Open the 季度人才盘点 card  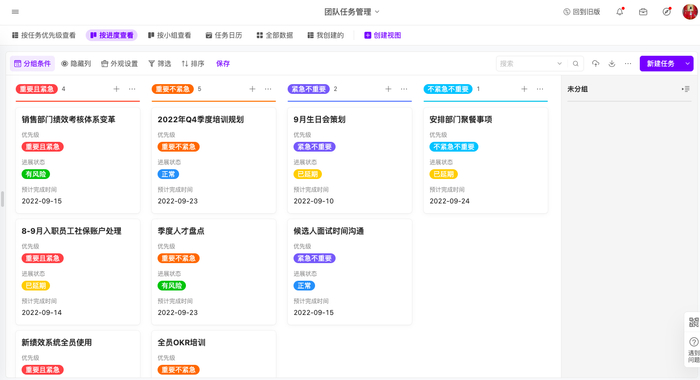coord(214,272)
